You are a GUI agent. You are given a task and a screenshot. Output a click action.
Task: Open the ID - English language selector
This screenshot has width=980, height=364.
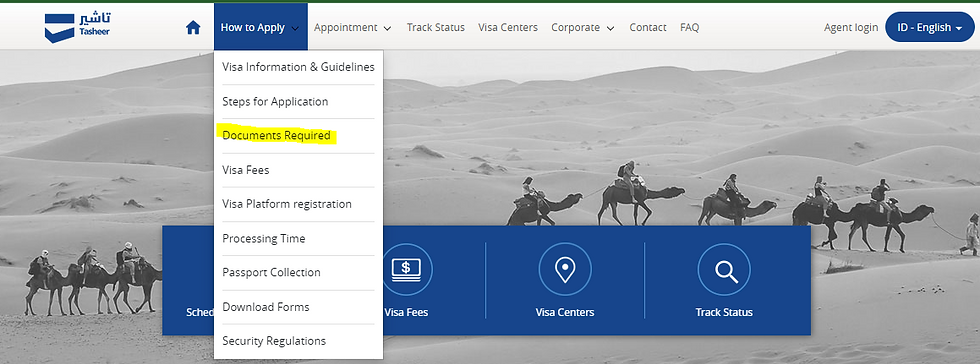click(x=930, y=28)
